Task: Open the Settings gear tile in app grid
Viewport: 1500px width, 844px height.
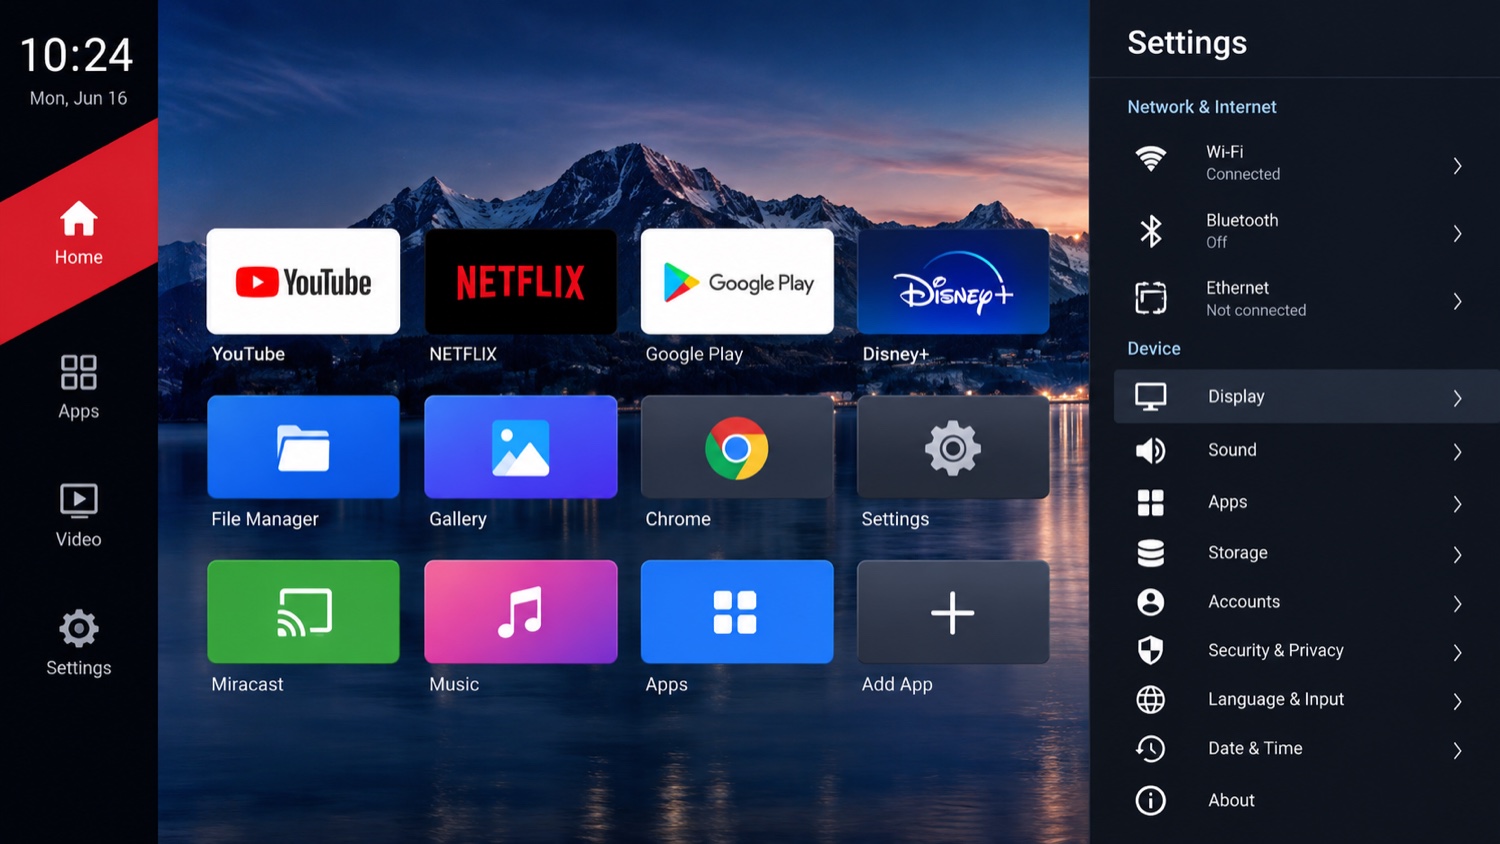Action: 953,447
